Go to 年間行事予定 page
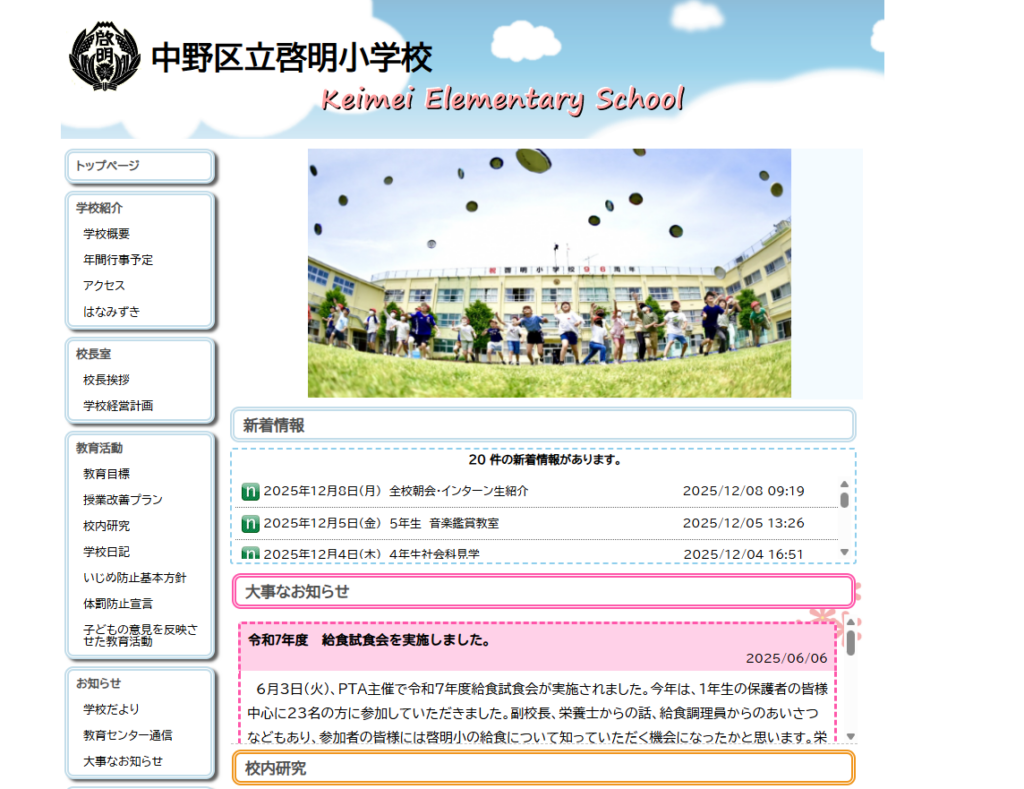This screenshot has width=1024, height=789. pyautogui.click(x=118, y=260)
